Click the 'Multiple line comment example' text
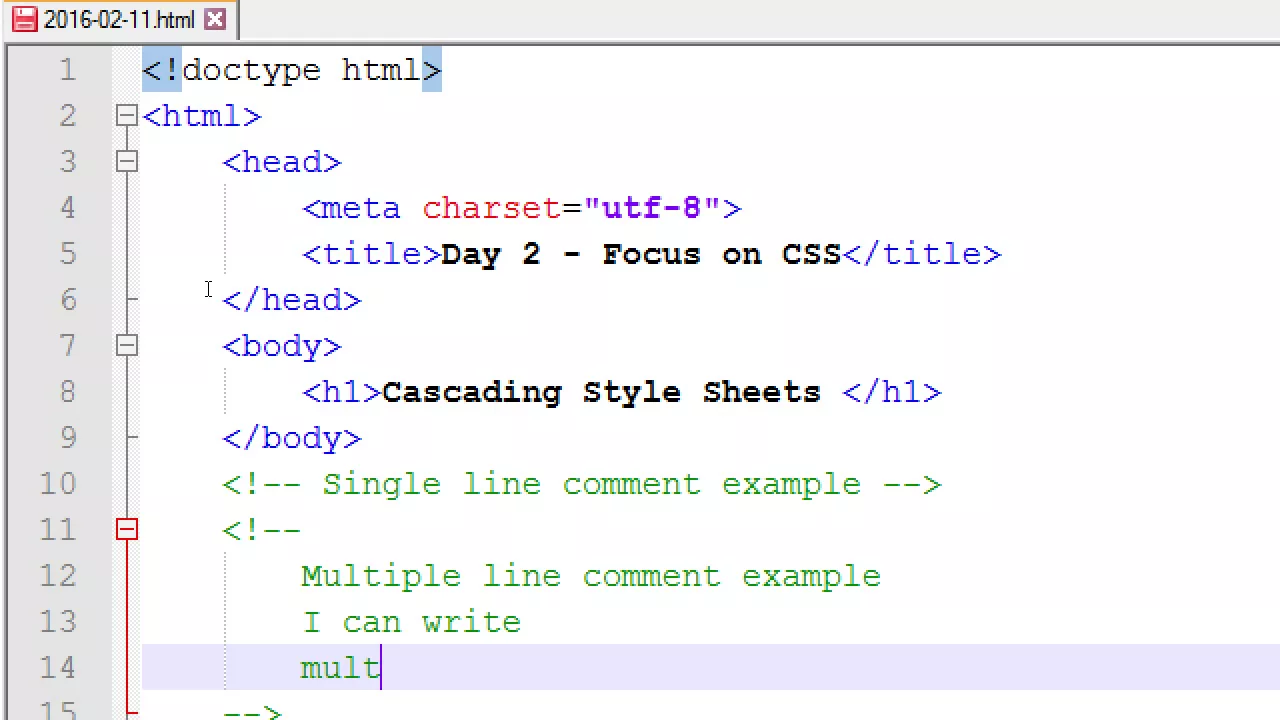Image resolution: width=1280 pixels, height=720 pixels. click(591, 576)
